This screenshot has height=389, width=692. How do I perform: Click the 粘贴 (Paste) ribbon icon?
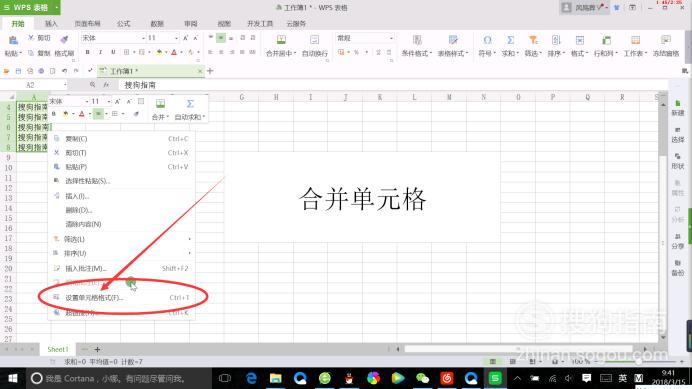(13, 41)
